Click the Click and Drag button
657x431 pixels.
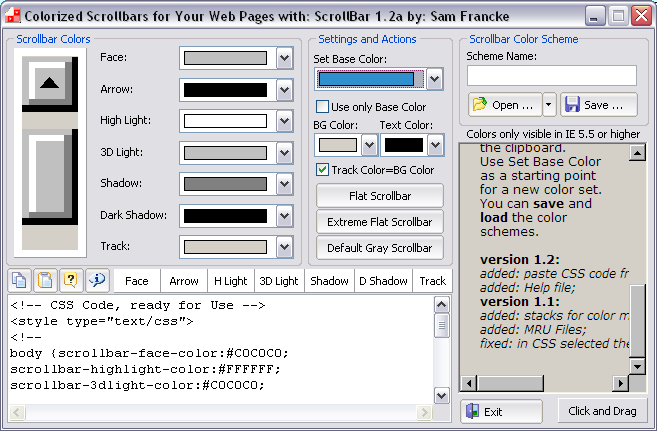602,411
